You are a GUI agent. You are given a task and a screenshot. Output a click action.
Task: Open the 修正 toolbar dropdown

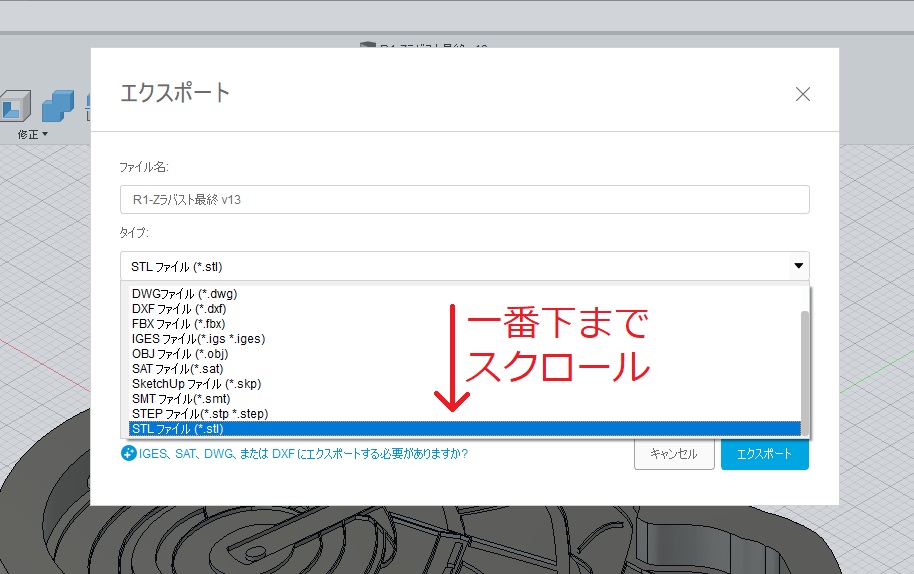pyautogui.click(x=32, y=135)
